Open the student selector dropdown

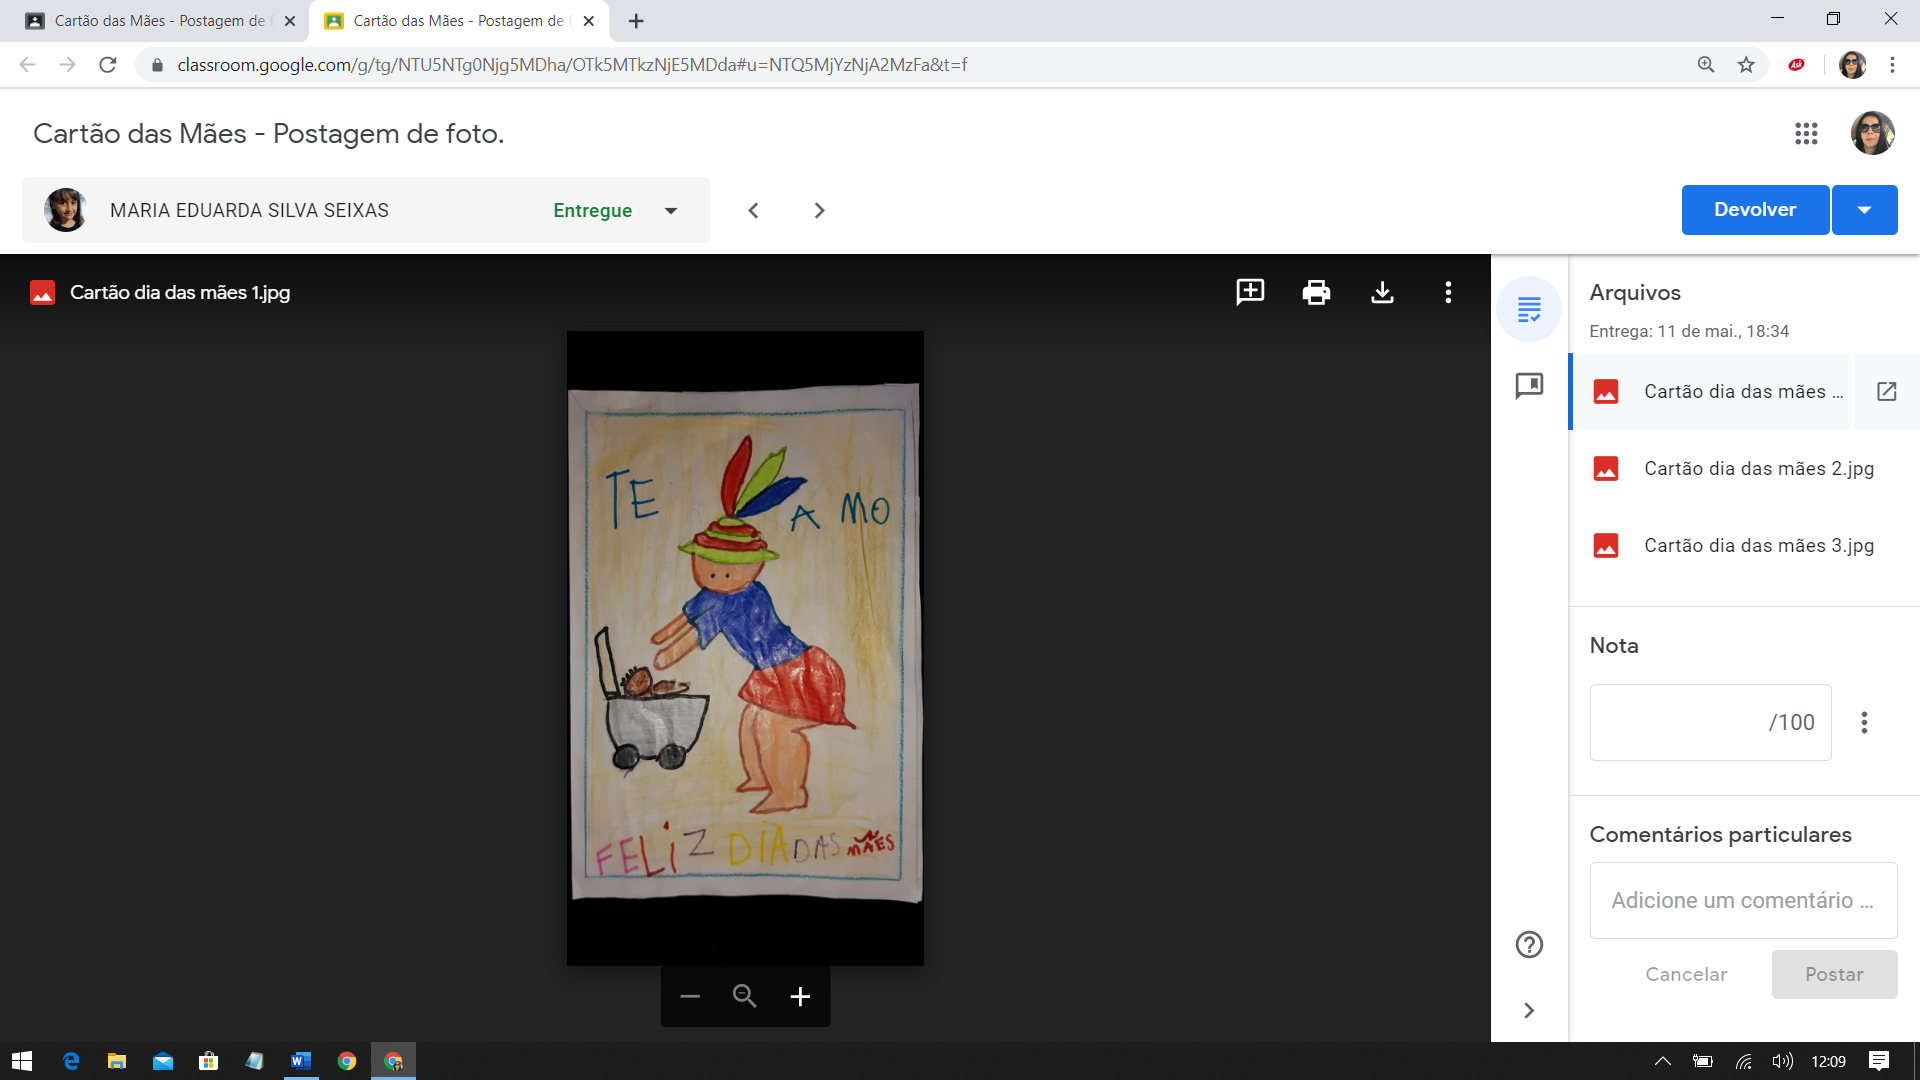[366, 210]
